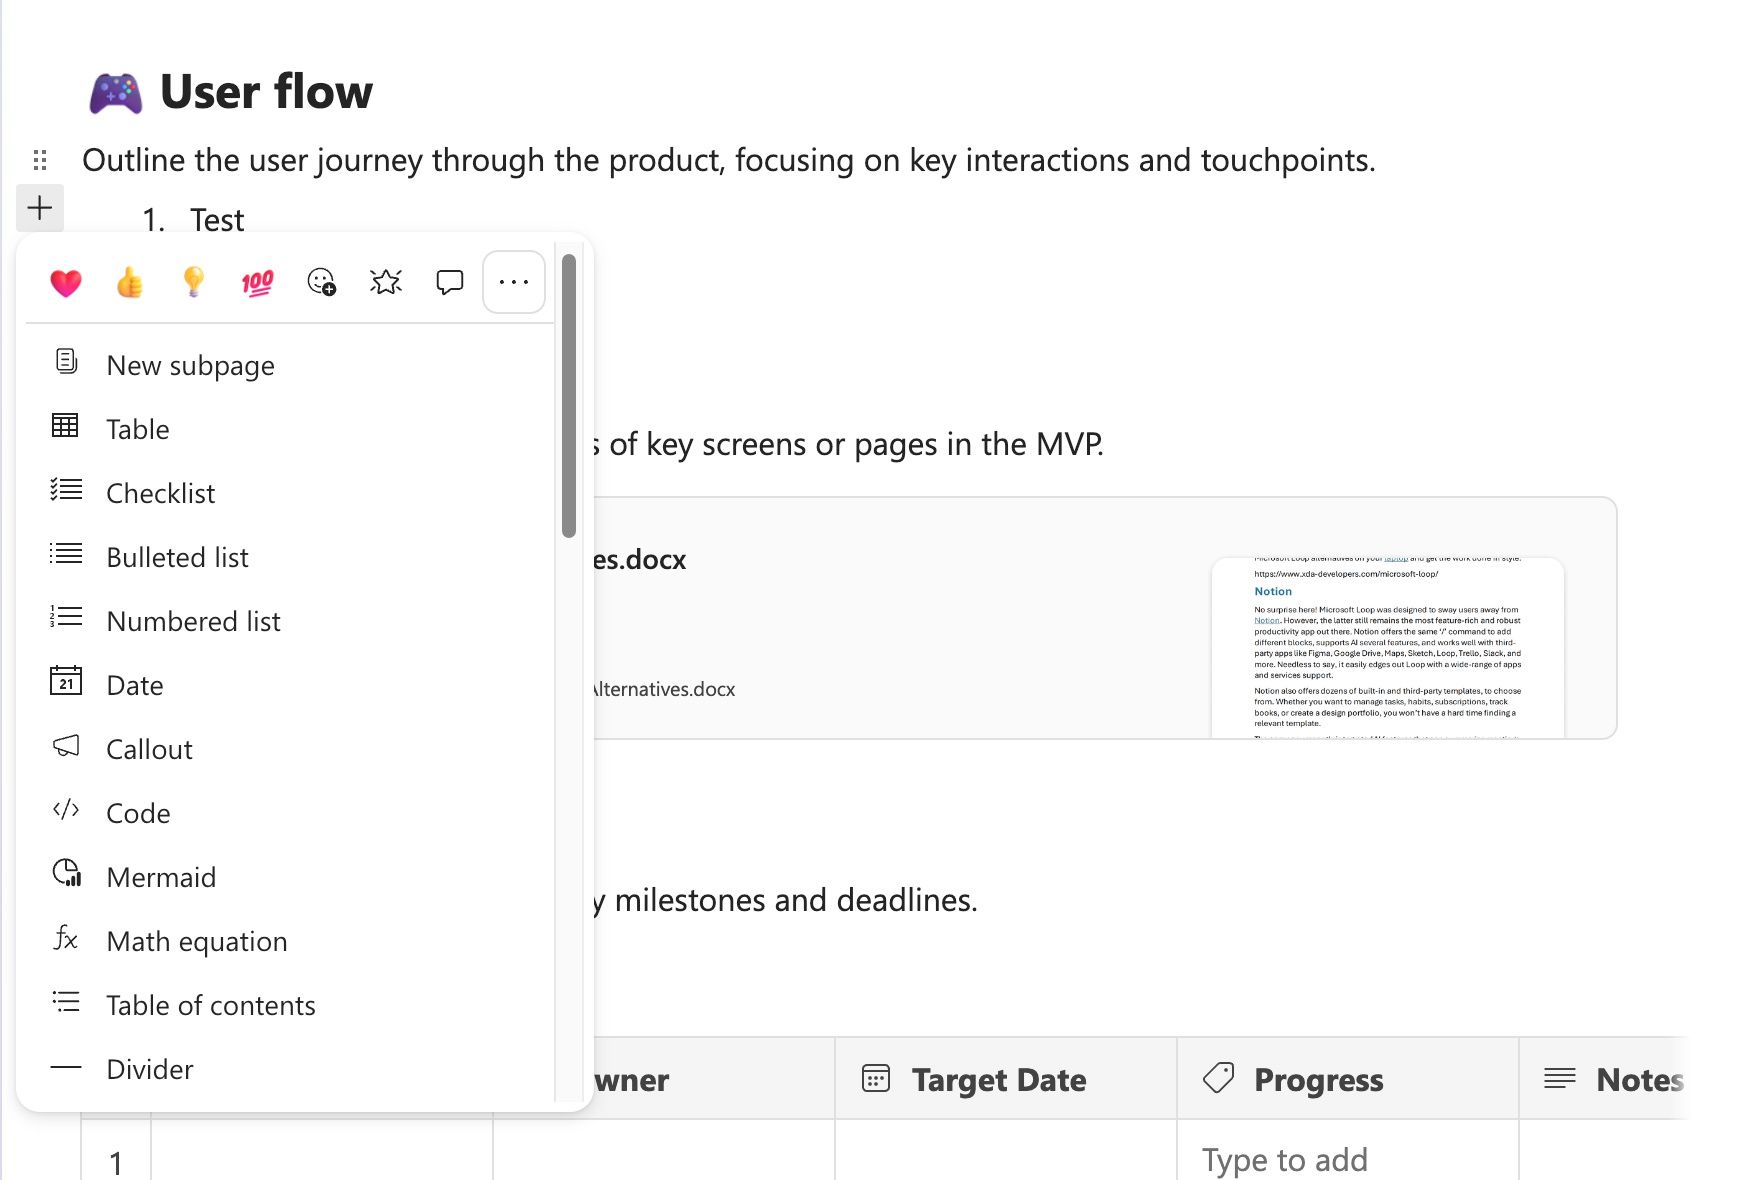Click the Numbered list icon
Screen dimensions: 1764x1180
click(x=66, y=617)
